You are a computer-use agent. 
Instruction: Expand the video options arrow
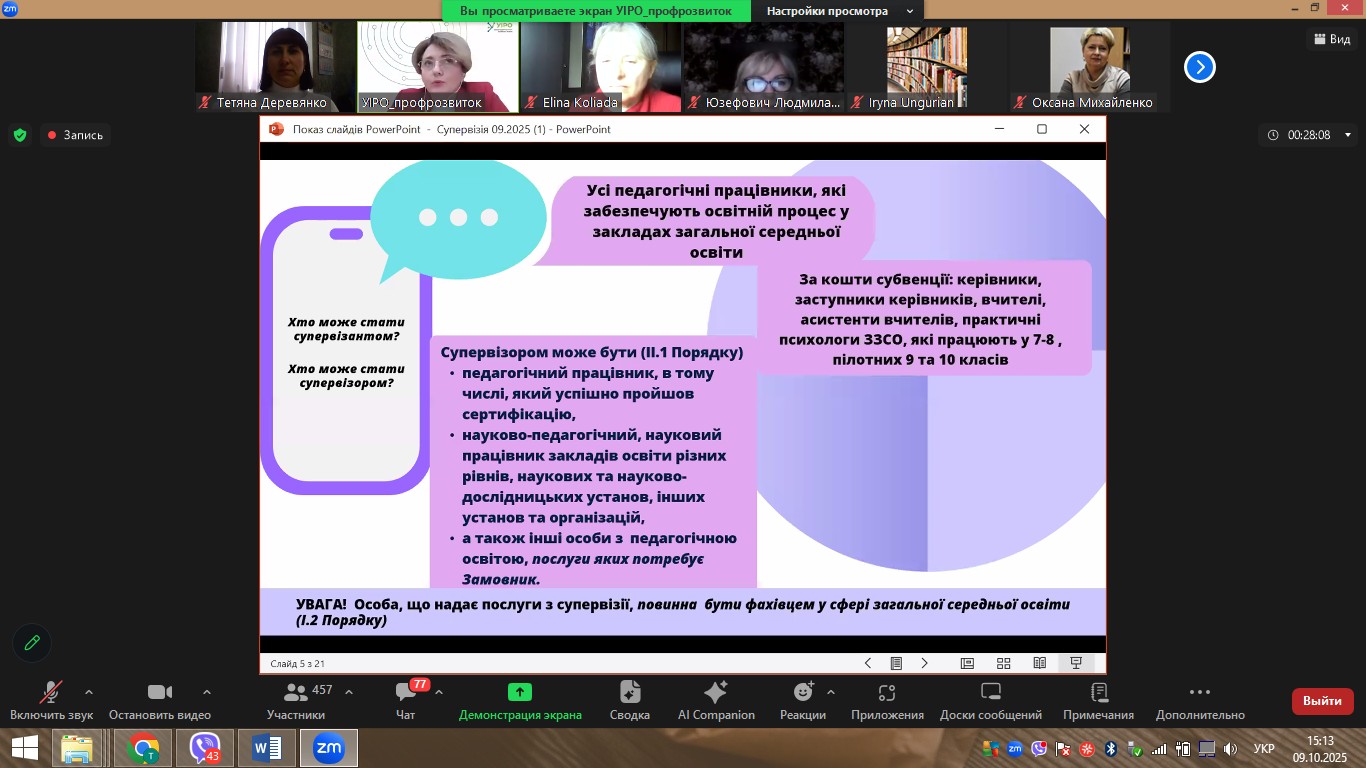207,692
